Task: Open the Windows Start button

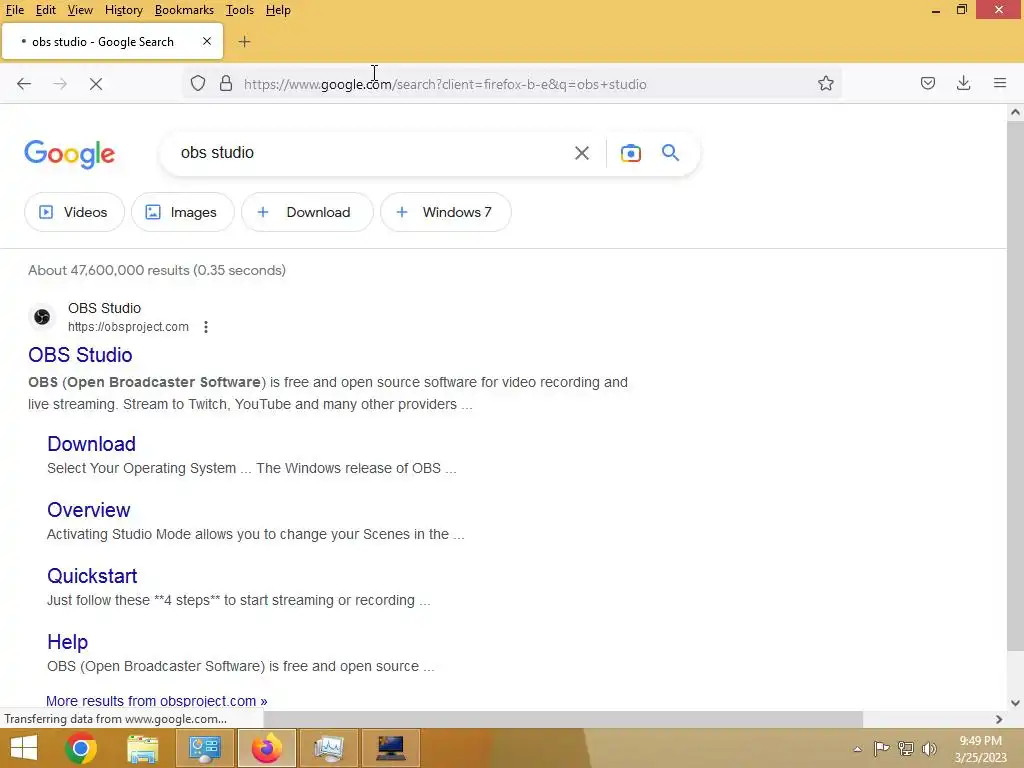Action: pyautogui.click(x=24, y=748)
